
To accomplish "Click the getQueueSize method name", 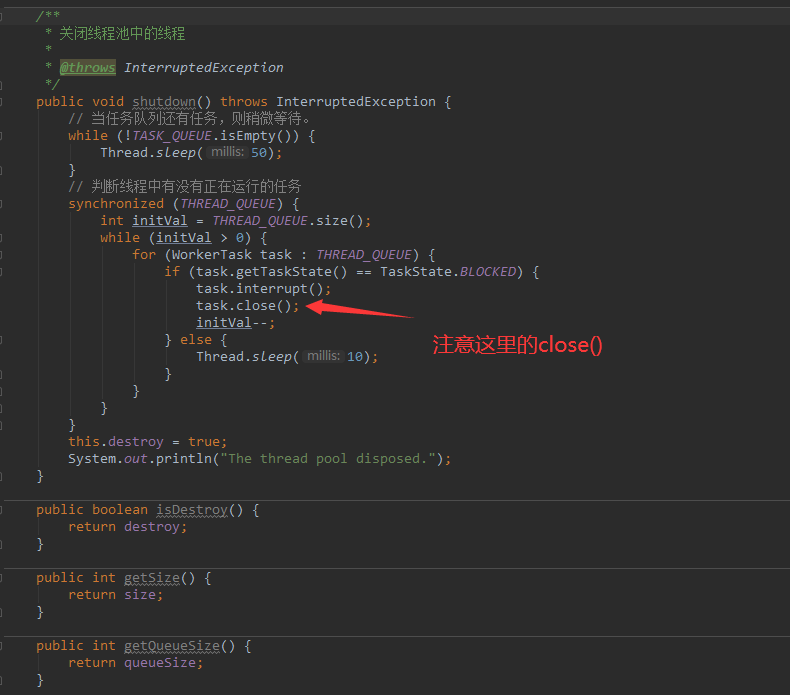I will point(172,646).
